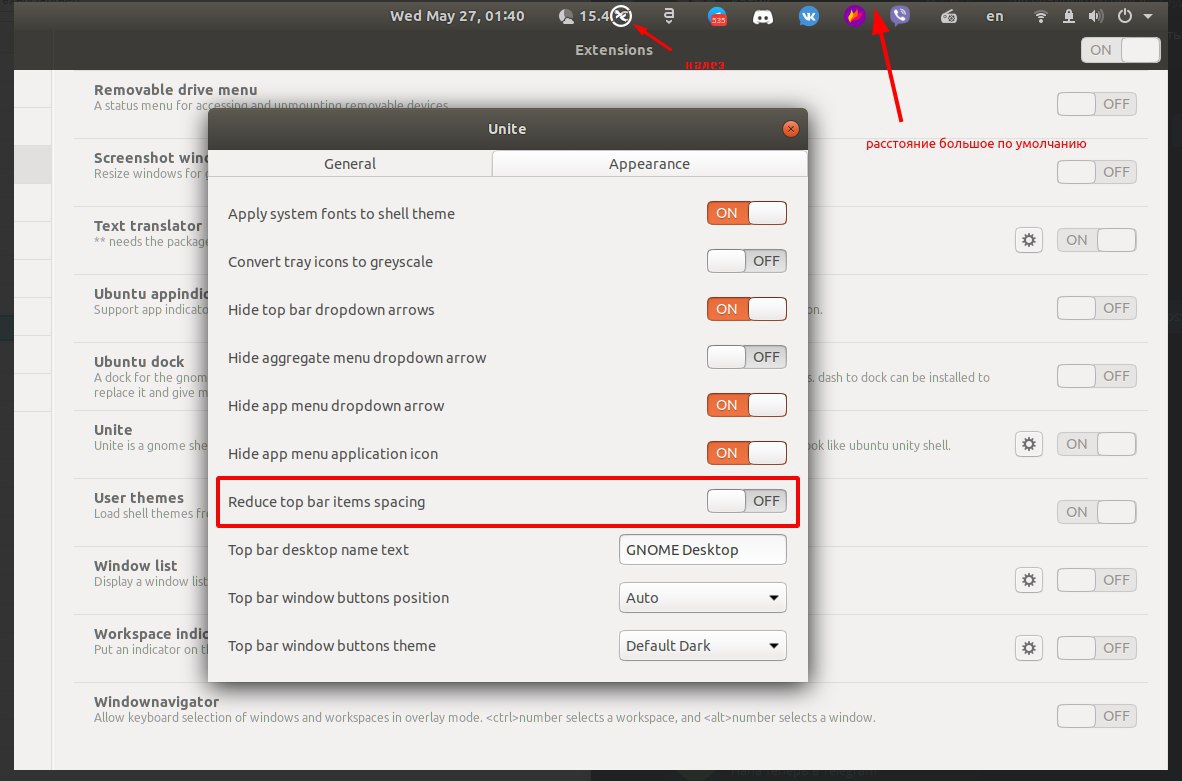Open the Viber tray icon
Image resolution: width=1182 pixels, height=781 pixels.
[899, 16]
